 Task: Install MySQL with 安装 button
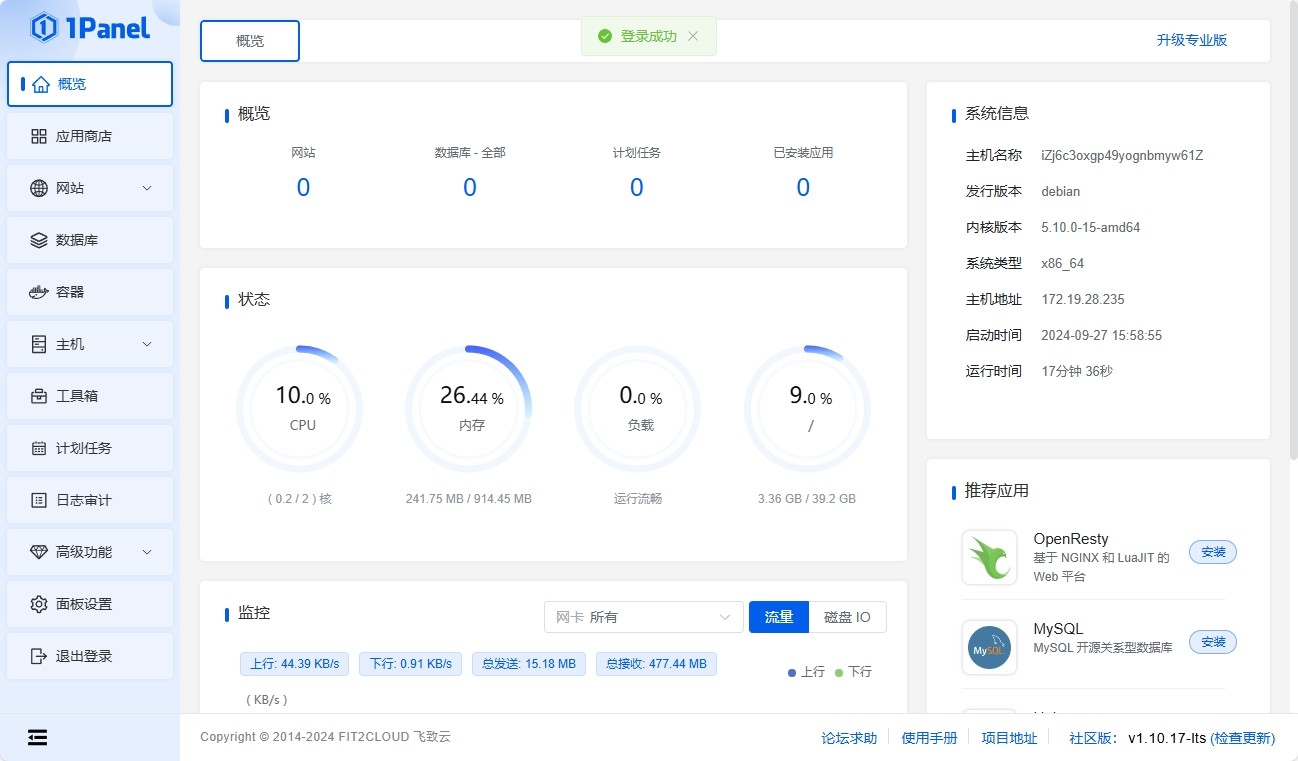tap(1213, 641)
